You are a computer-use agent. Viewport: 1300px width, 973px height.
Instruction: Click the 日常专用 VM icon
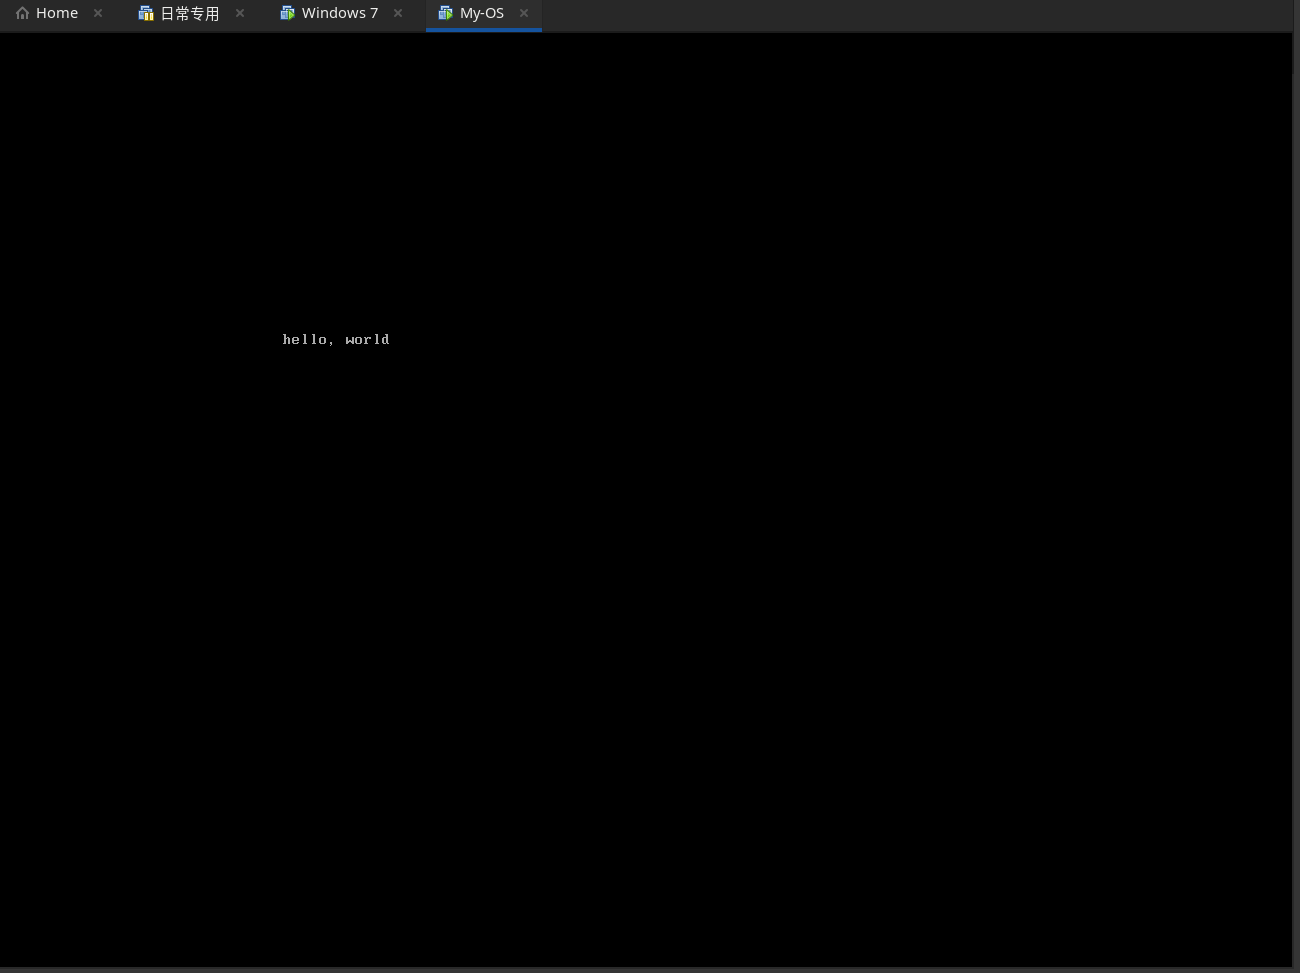coord(146,13)
